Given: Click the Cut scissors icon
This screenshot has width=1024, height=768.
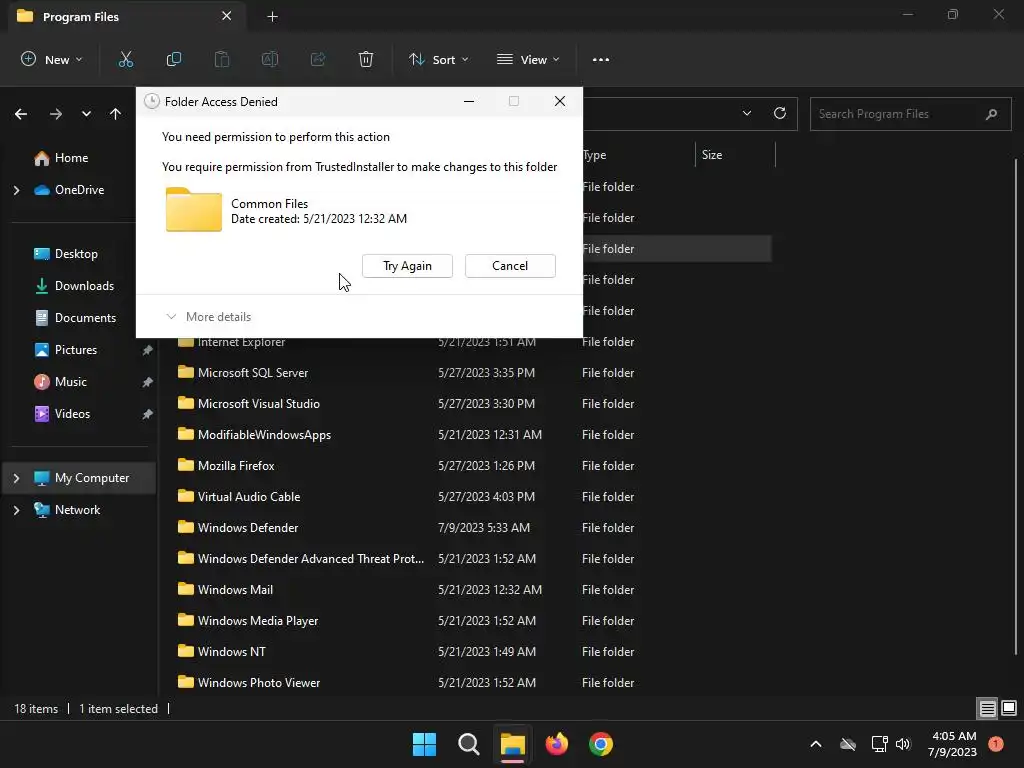Looking at the screenshot, I should point(125,59).
